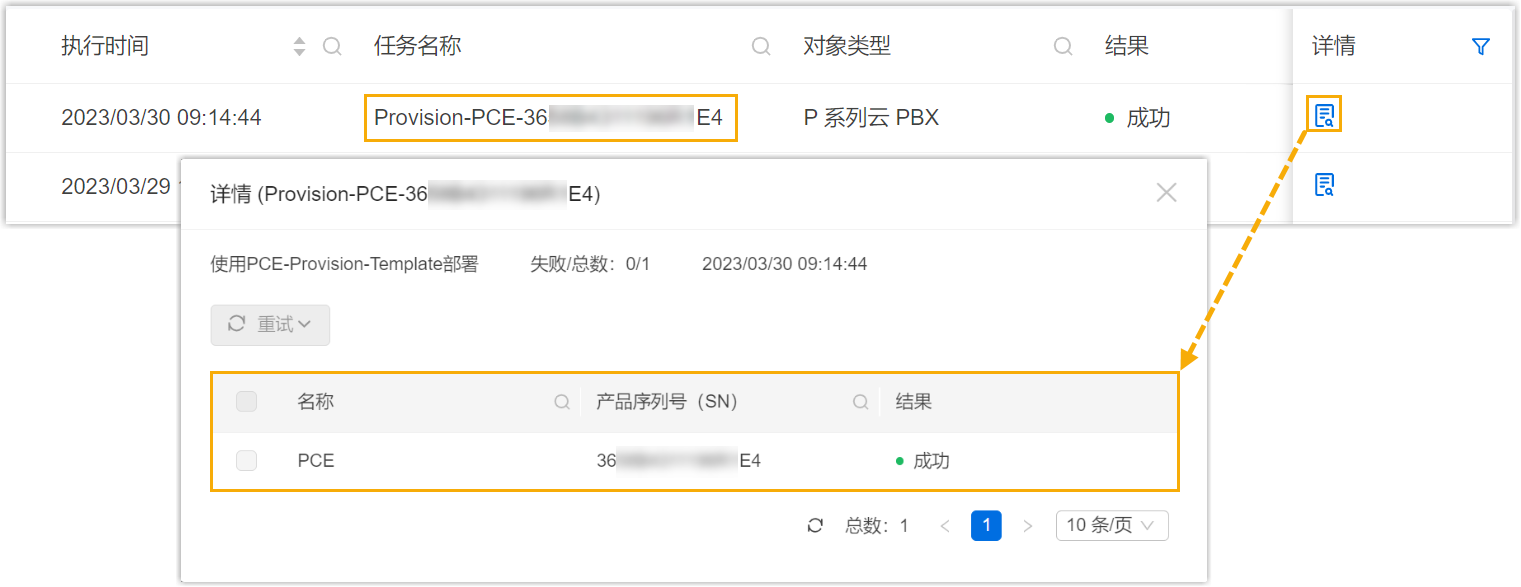Check the PCE row checkbox
Viewport: 1521px width, 587px height.
coord(246,461)
